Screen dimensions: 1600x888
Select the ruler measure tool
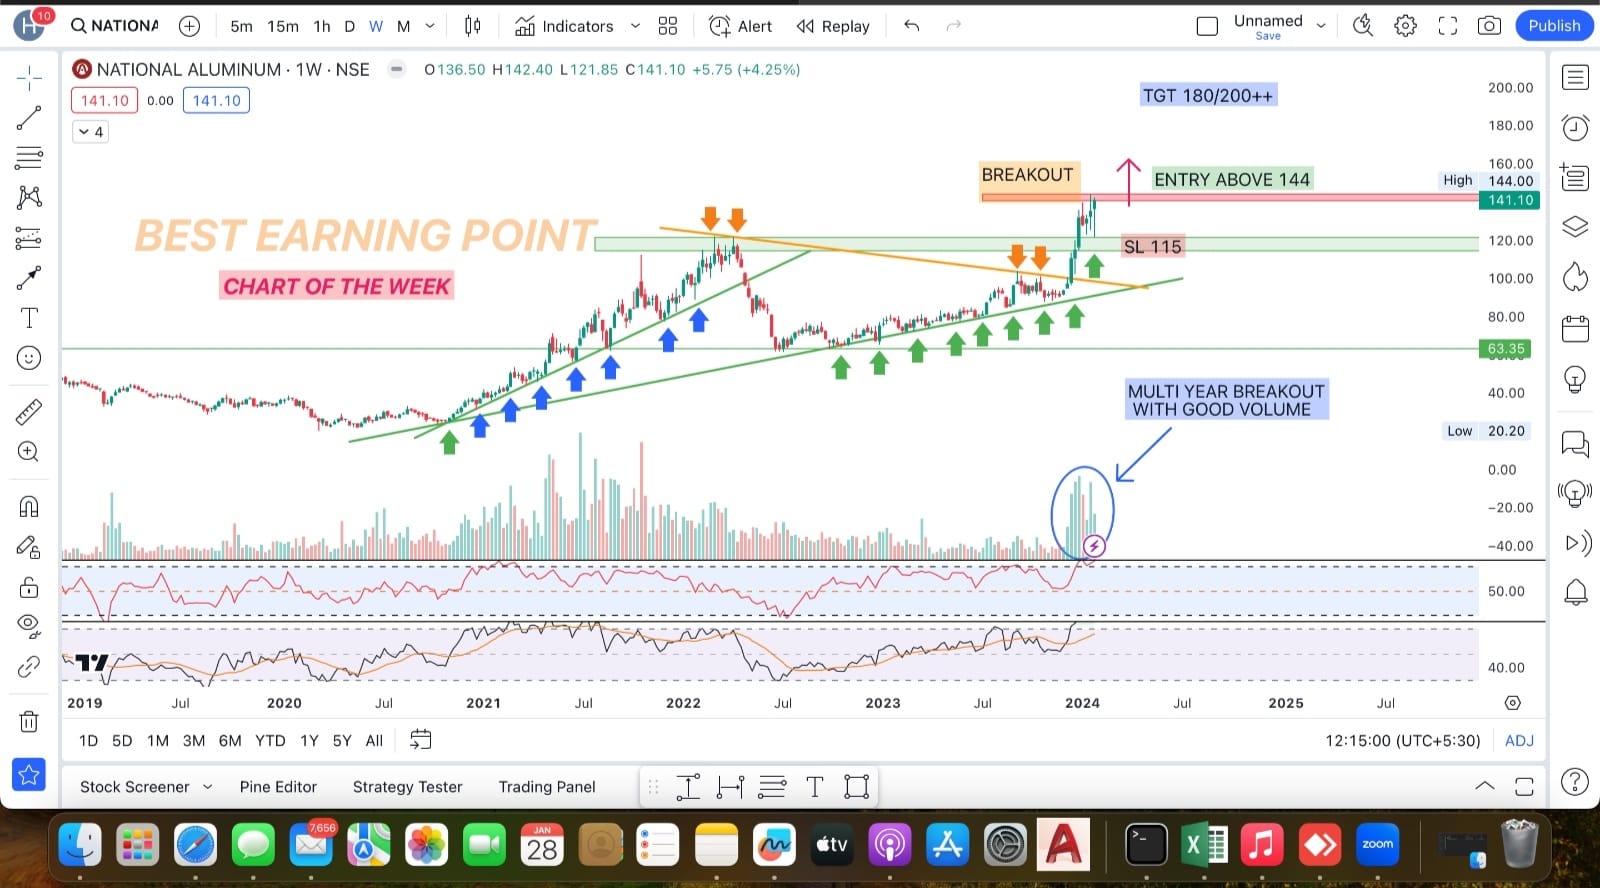29,411
